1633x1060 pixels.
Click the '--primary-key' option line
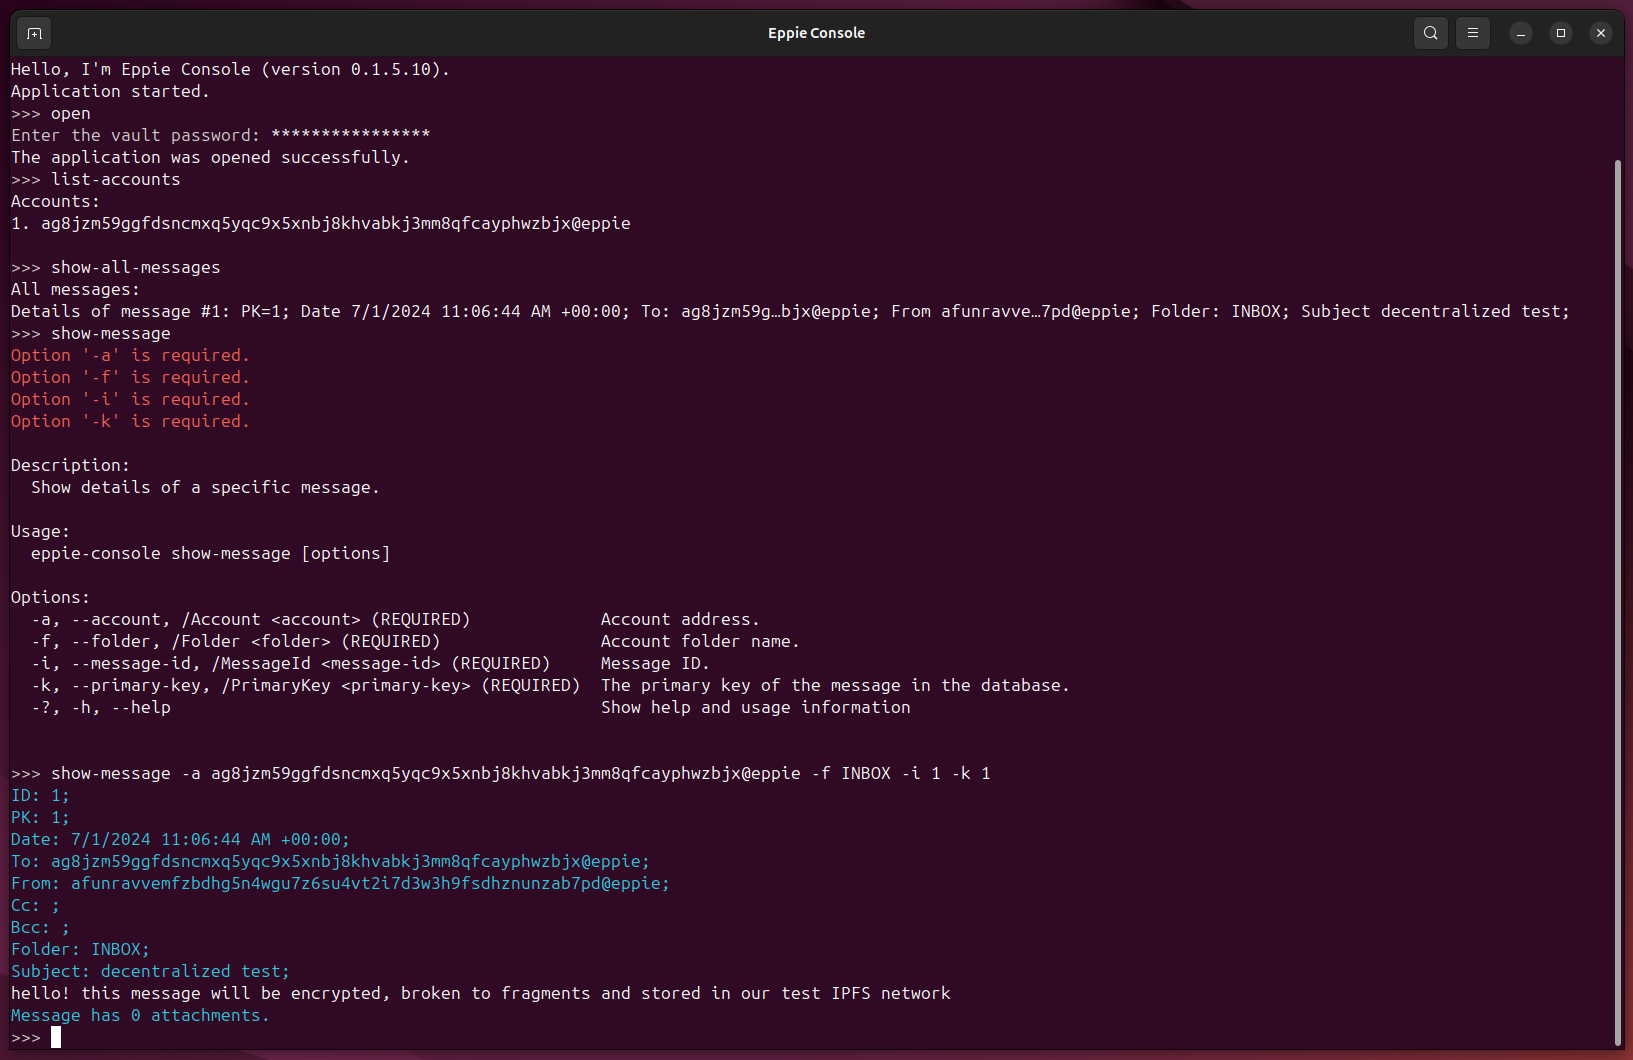[x=550, y=685]
